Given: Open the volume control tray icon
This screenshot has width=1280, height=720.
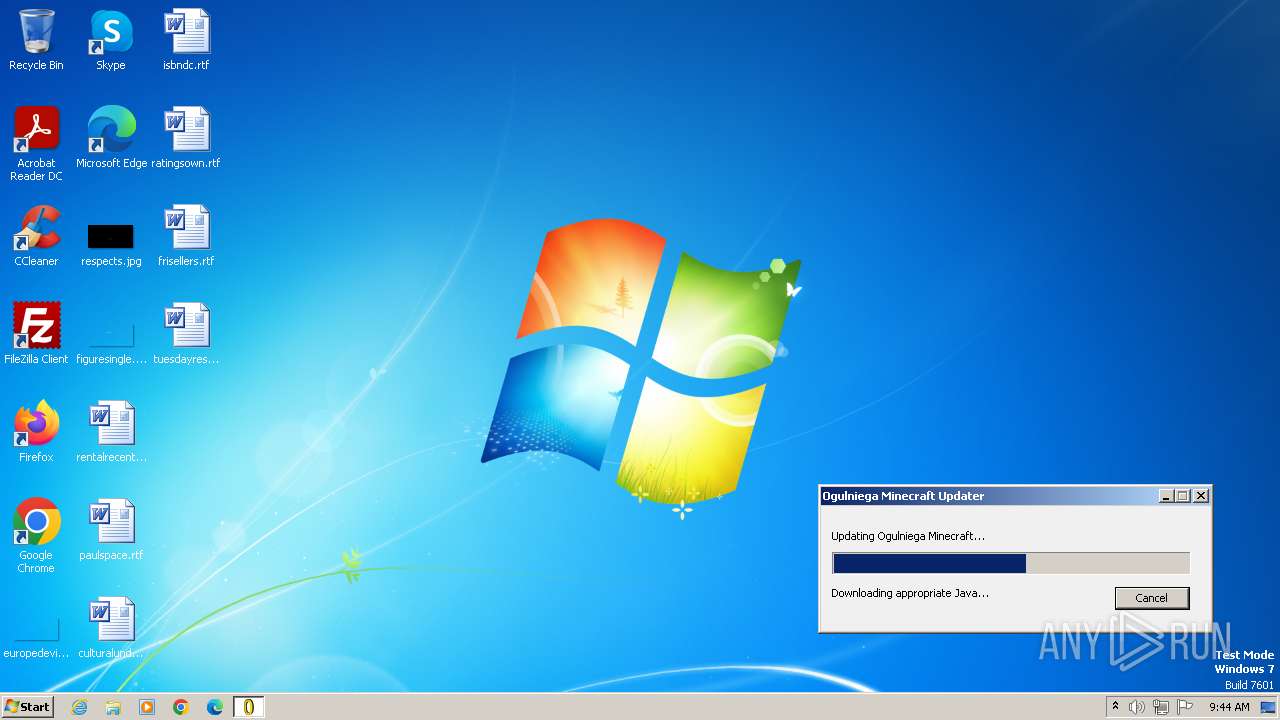Looking at the screenshot, I should [1137, 707].
